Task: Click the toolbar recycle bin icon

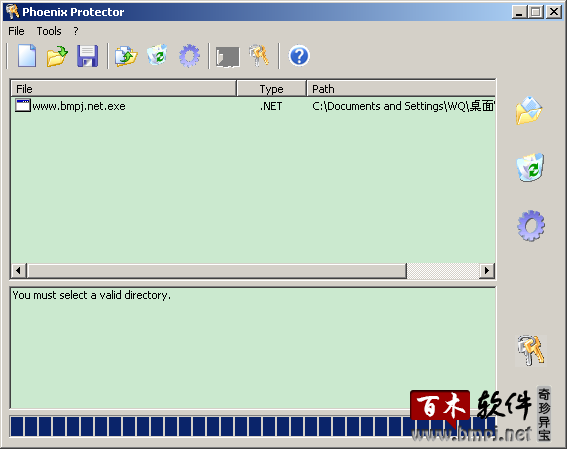Action: pos(157,55)
